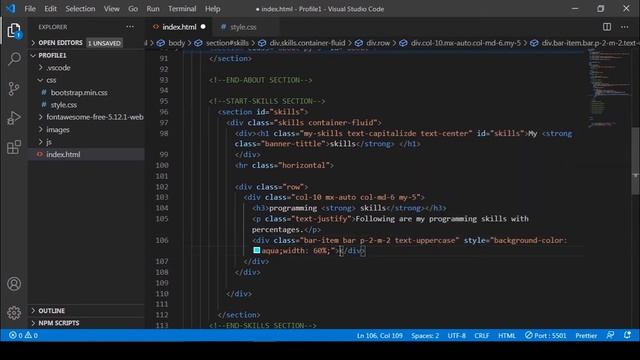Open the Go menu
This screenshot has width=640, height=360.
click(133, 9)
